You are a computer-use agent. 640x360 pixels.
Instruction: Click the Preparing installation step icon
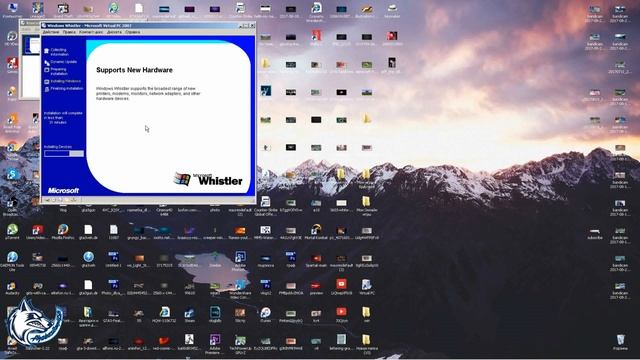(47, 70)
